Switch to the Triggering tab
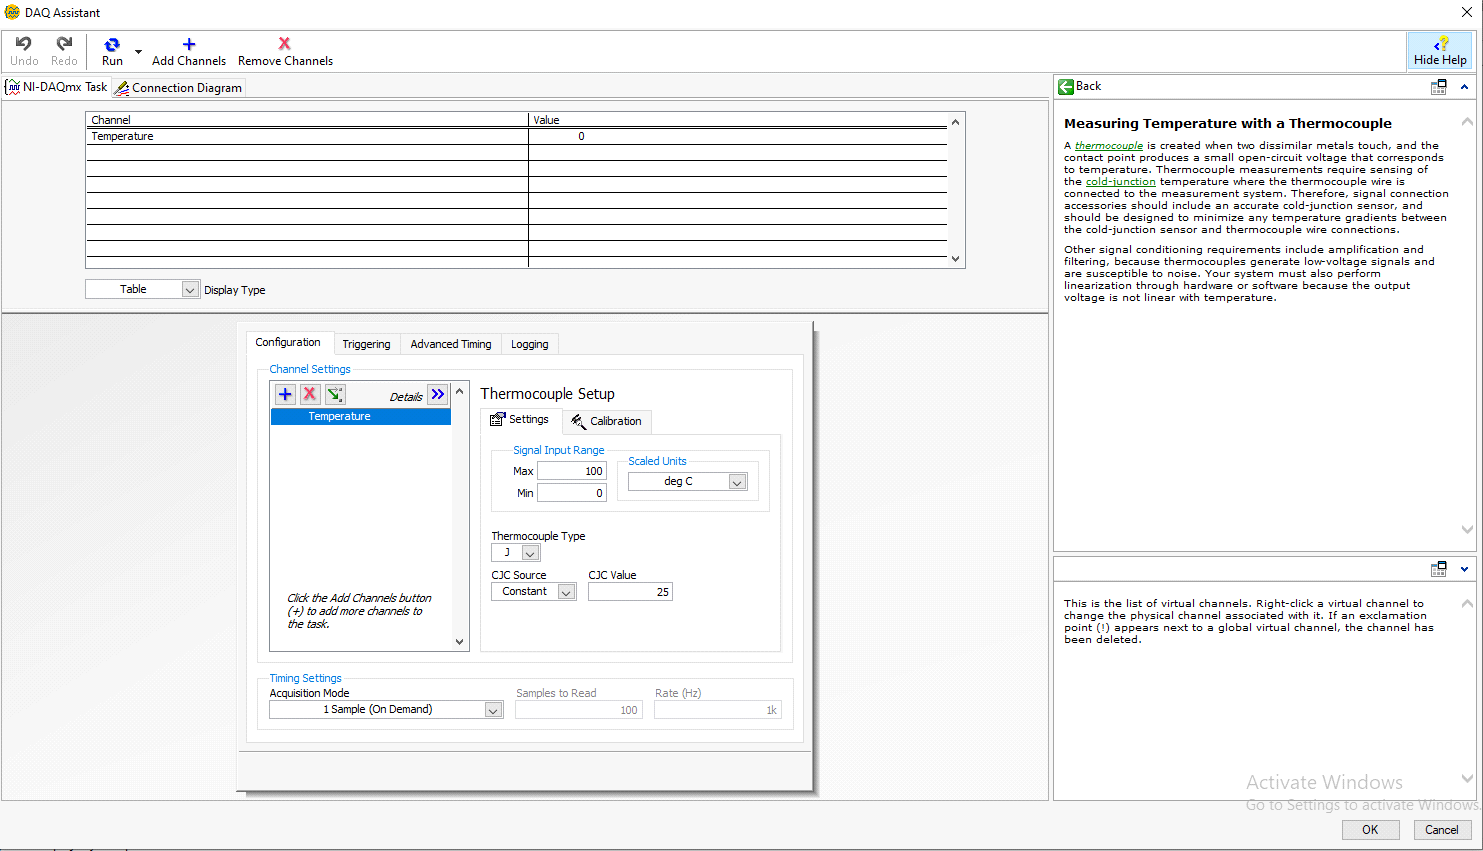Viewport: 1483px width, 851px height. click(366, 344)
